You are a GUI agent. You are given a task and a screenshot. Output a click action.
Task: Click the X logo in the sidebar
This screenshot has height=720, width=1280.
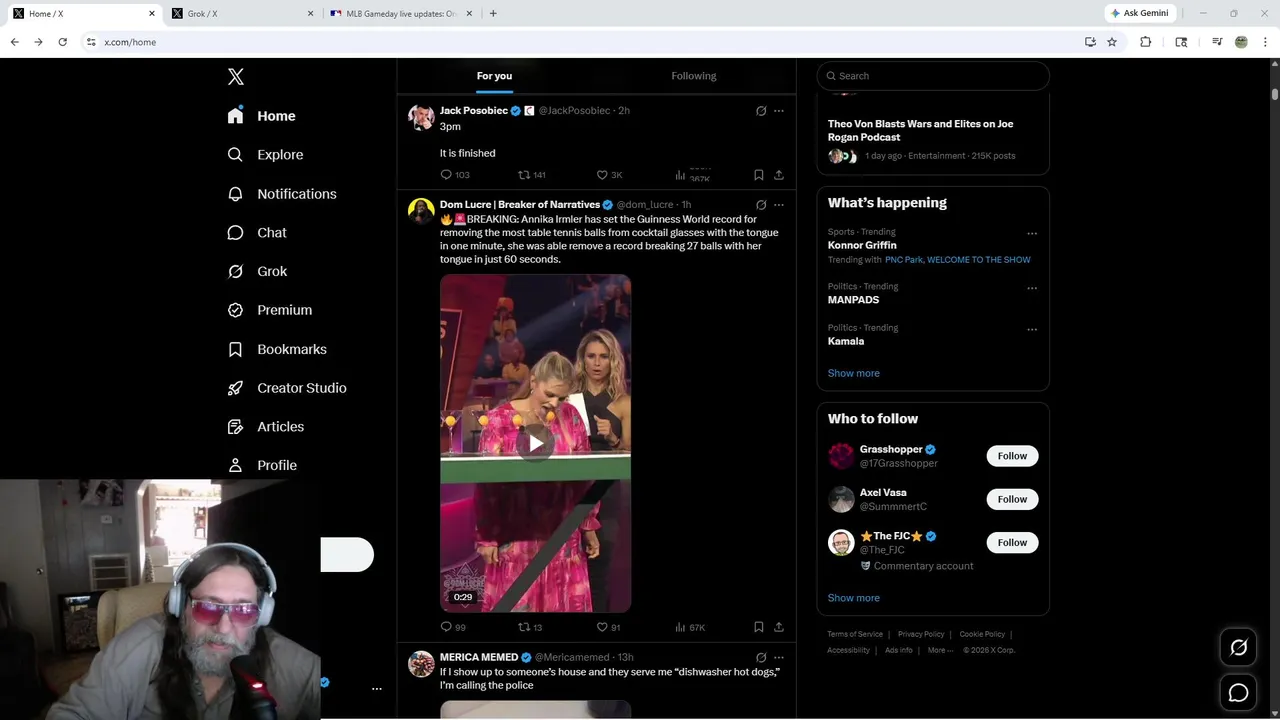(236, 77)
